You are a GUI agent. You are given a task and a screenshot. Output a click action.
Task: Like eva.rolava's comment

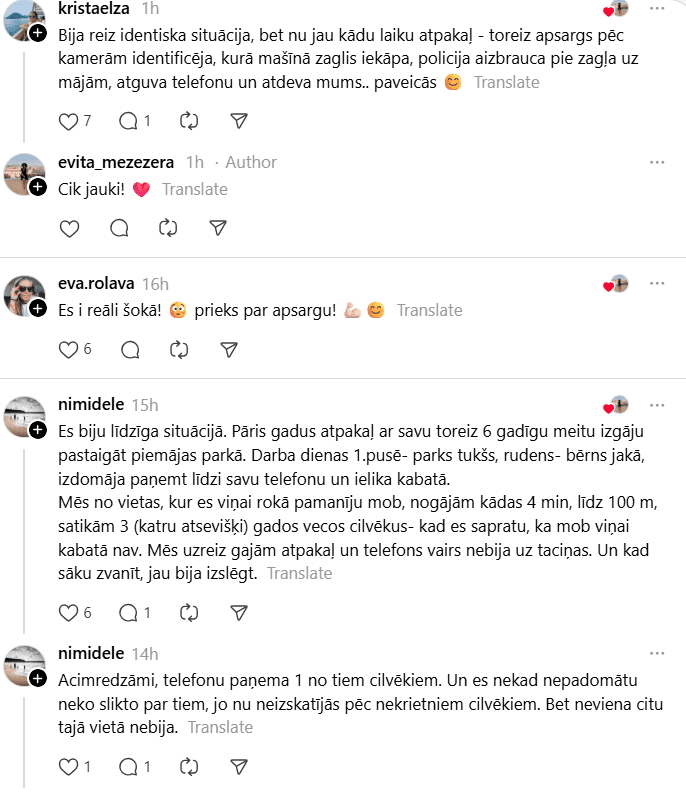click(x=69, y=349)
